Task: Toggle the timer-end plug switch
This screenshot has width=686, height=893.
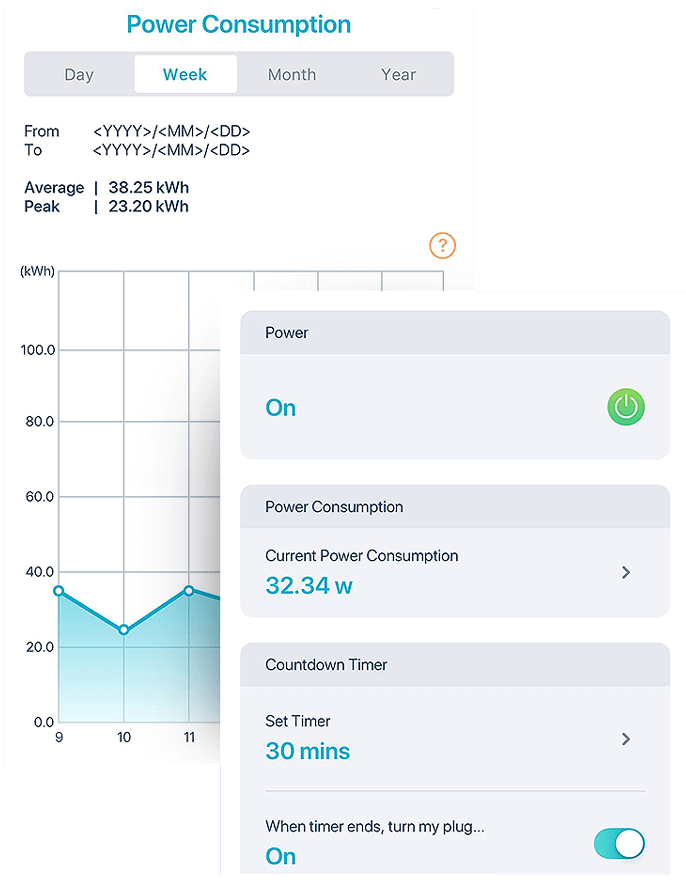Action: tap(619, 844)
